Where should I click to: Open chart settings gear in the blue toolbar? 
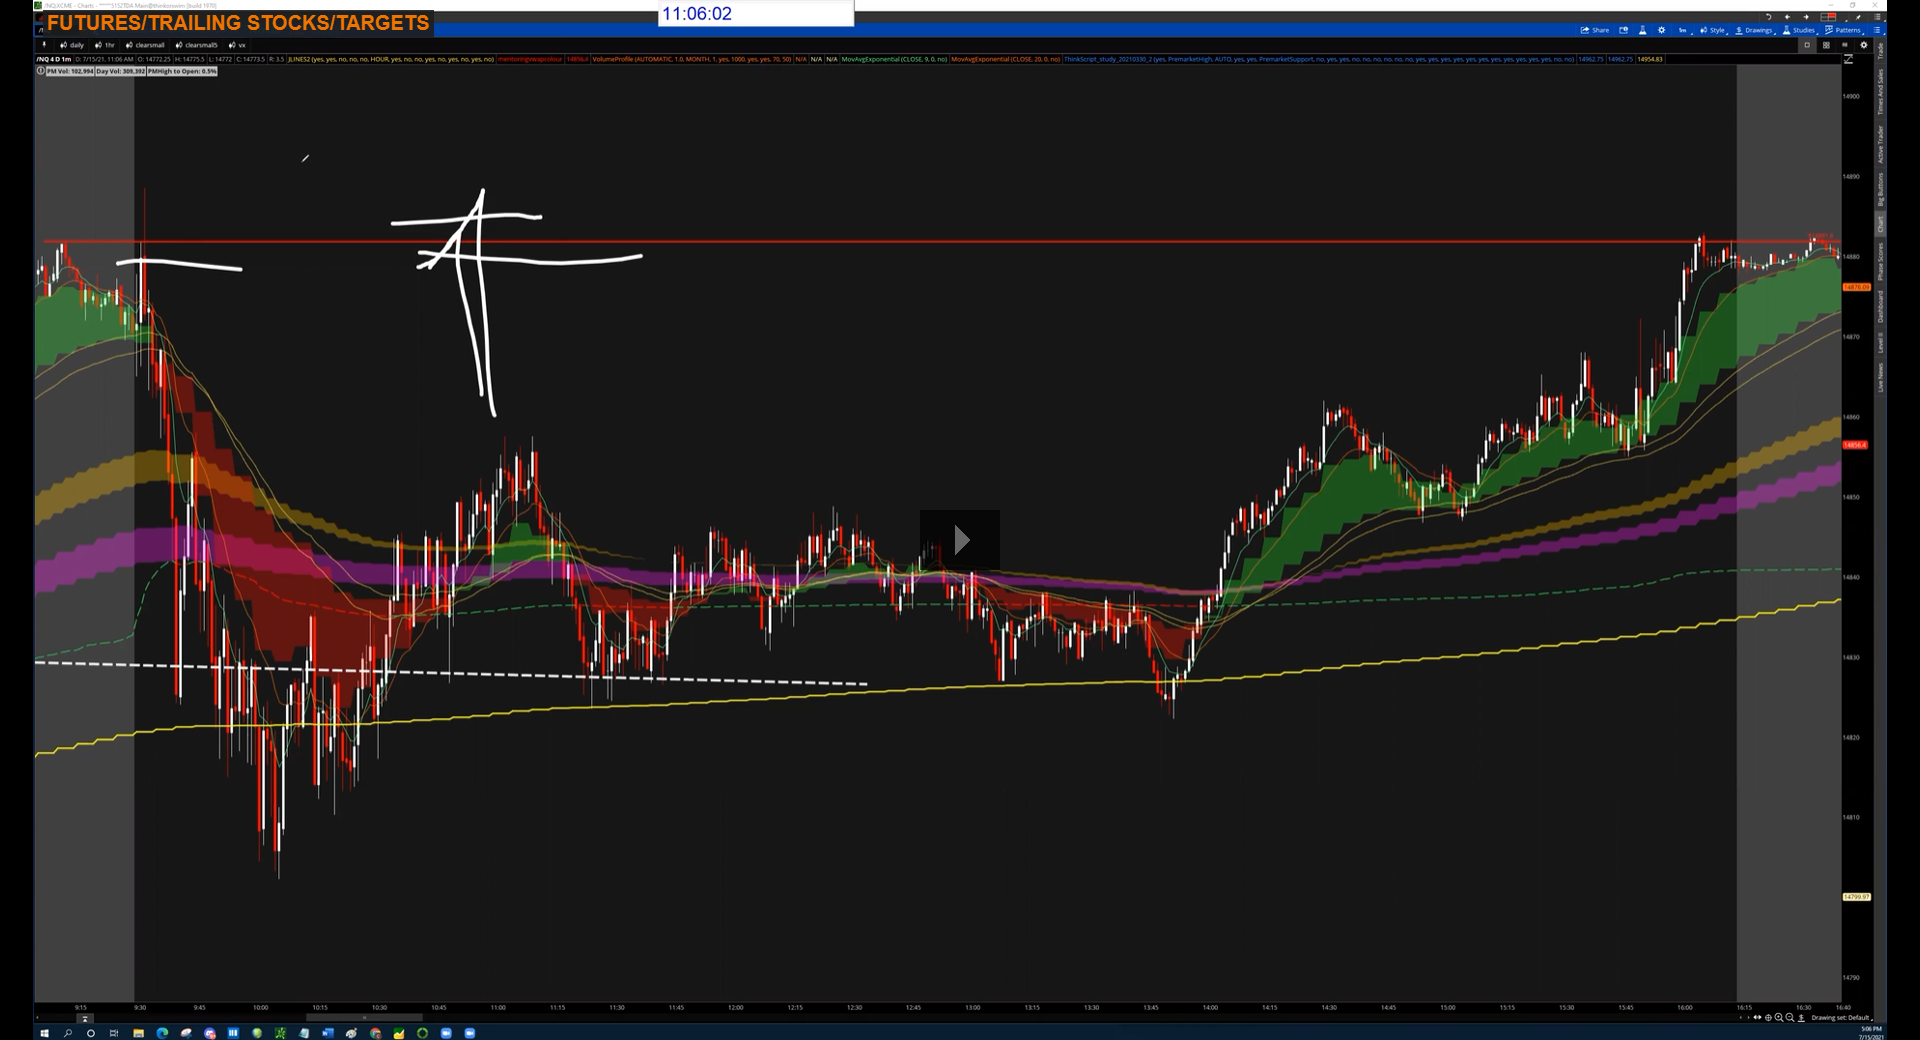pyautogui.click(x=1662, y=30)
